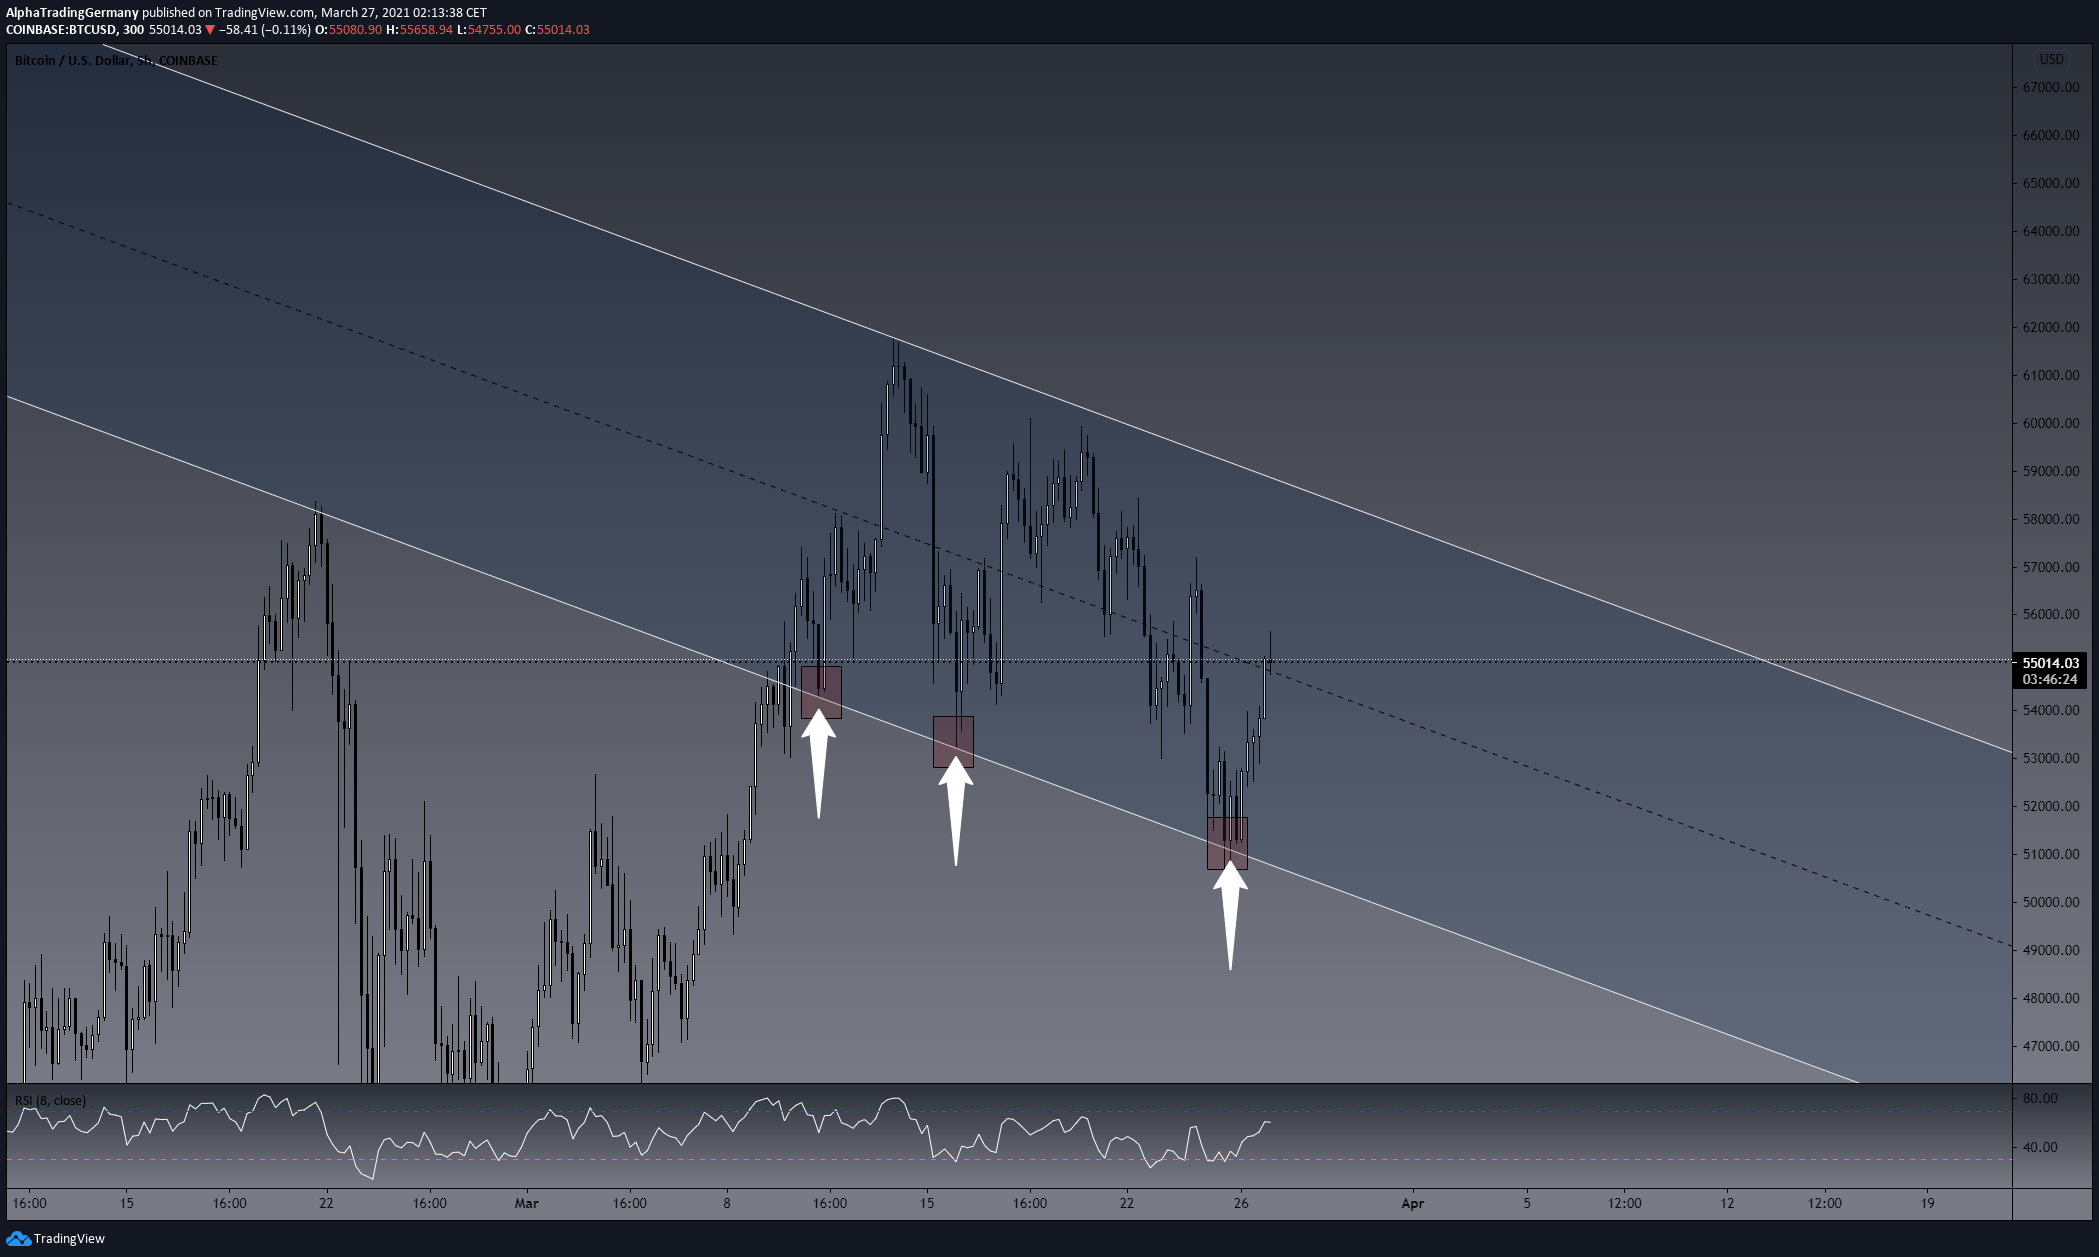
Task: Click the 22 date label before Mar
Action: (x=326, y=1203)
